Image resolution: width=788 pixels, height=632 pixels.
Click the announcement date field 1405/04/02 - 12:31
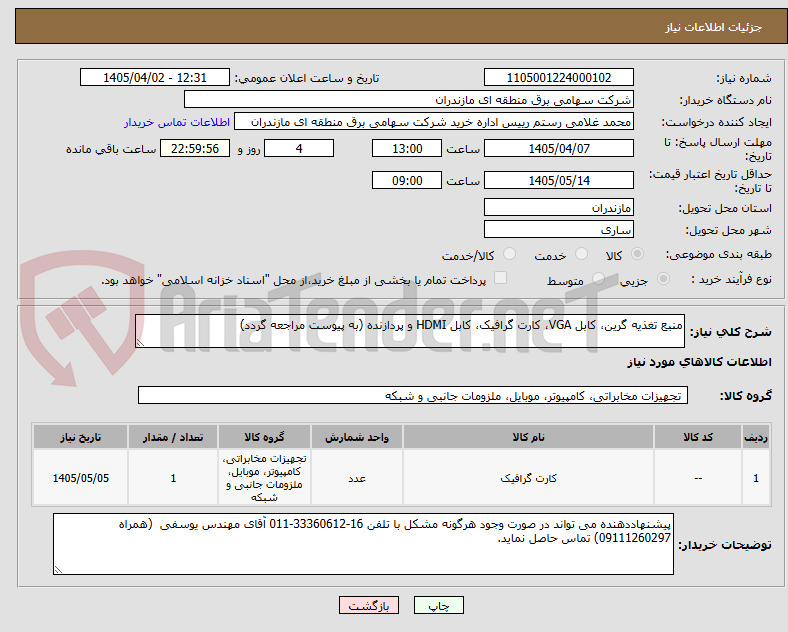pyautogui.click(x=155, y=78)
